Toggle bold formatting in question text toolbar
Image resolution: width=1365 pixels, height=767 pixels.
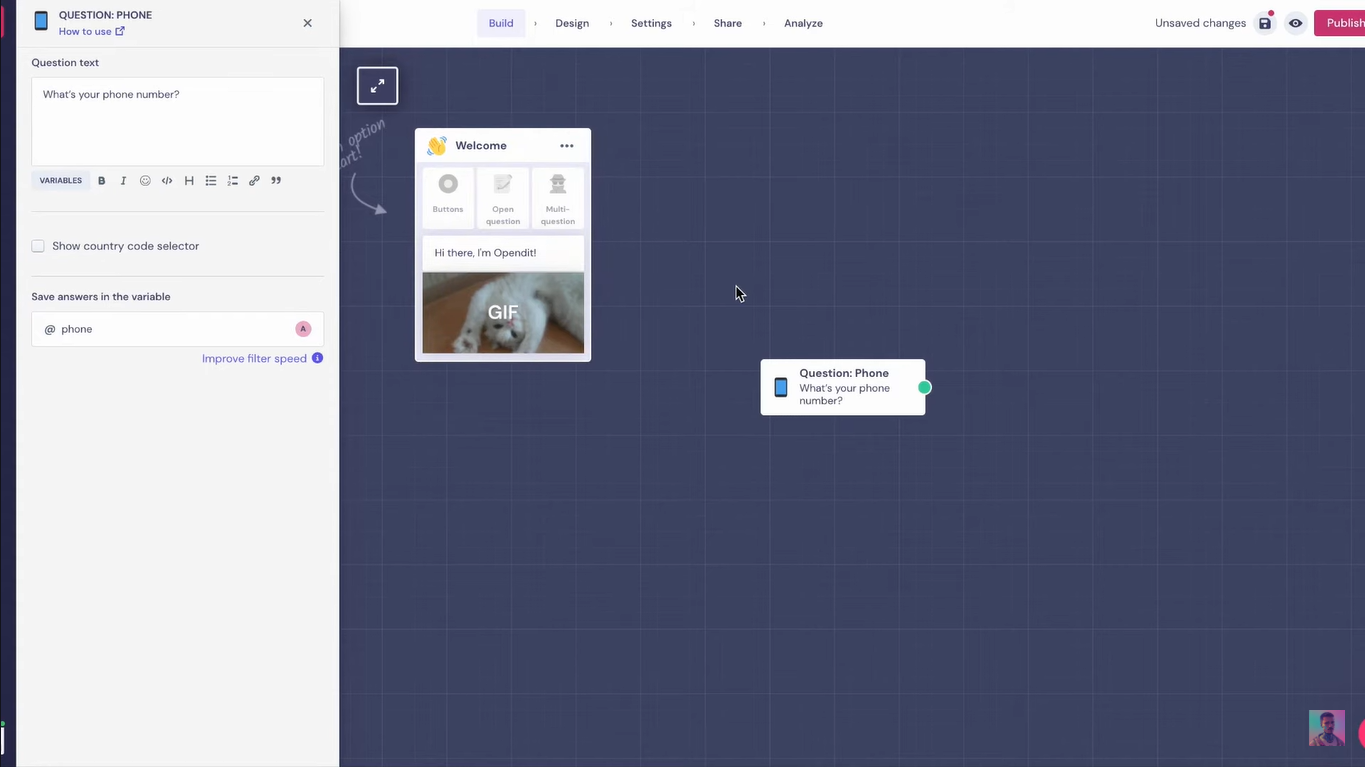click(x=101, y=181)
